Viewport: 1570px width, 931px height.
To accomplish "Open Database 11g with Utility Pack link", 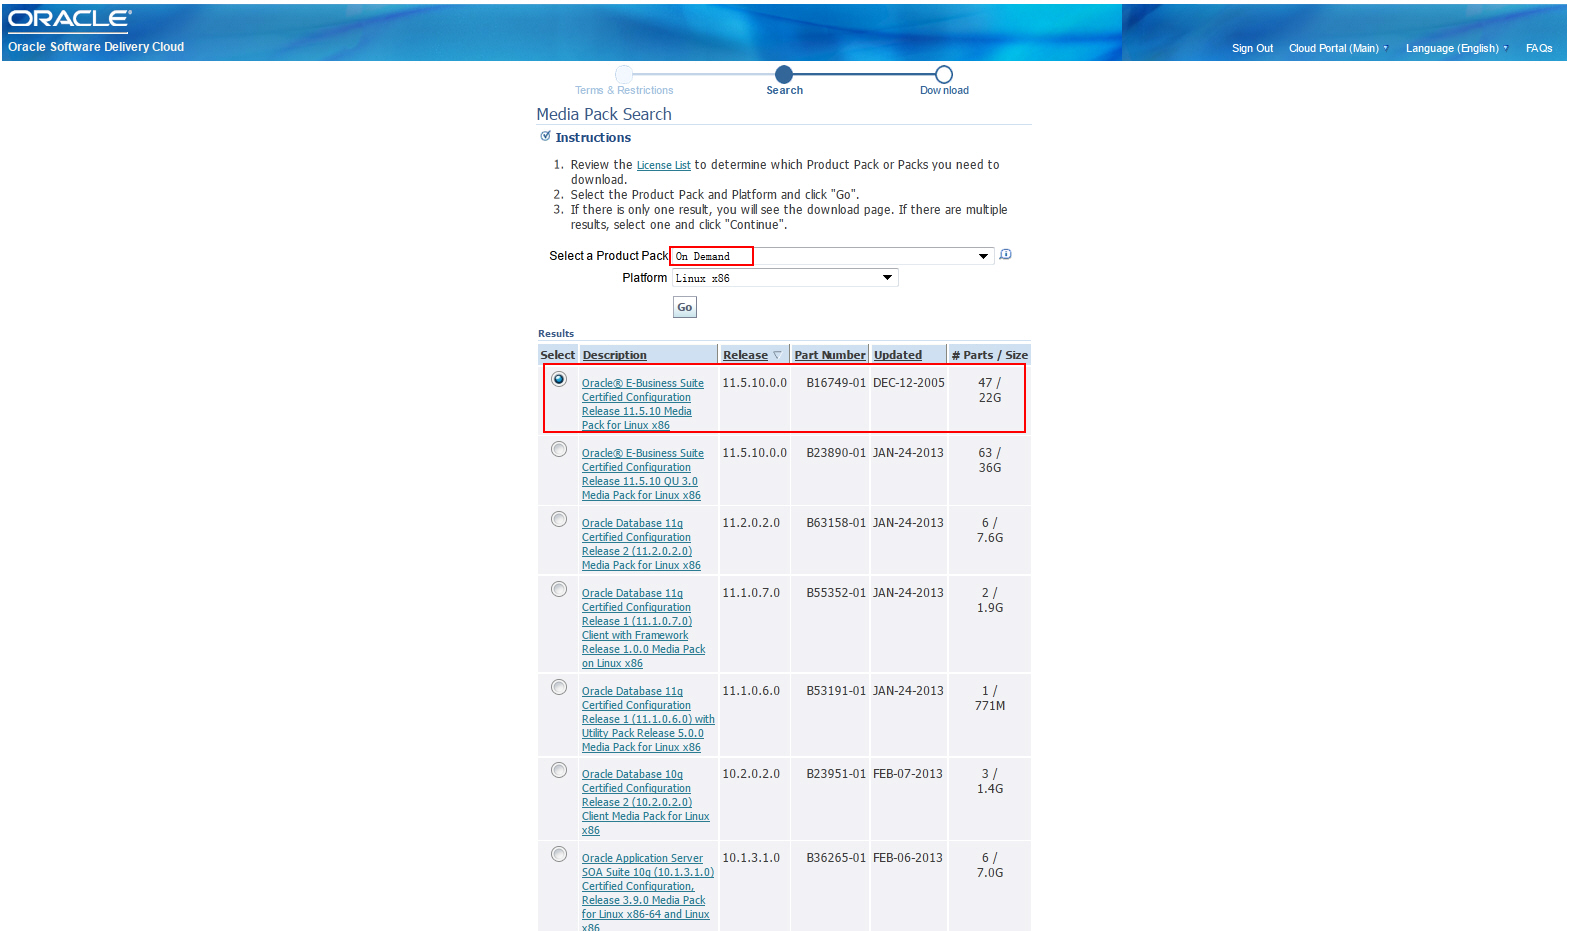I will pos(648,719).
